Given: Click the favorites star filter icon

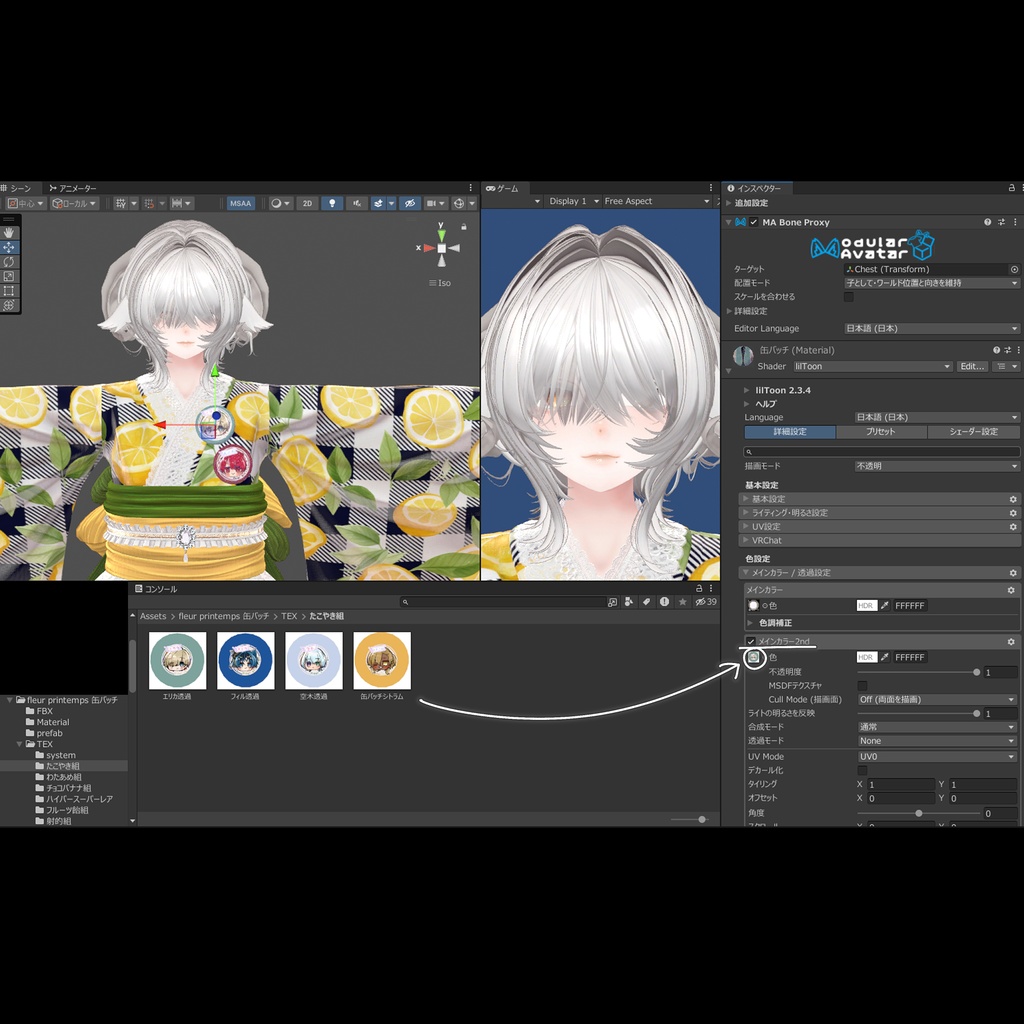Looking at the screenshot, I should coord(682,602).
